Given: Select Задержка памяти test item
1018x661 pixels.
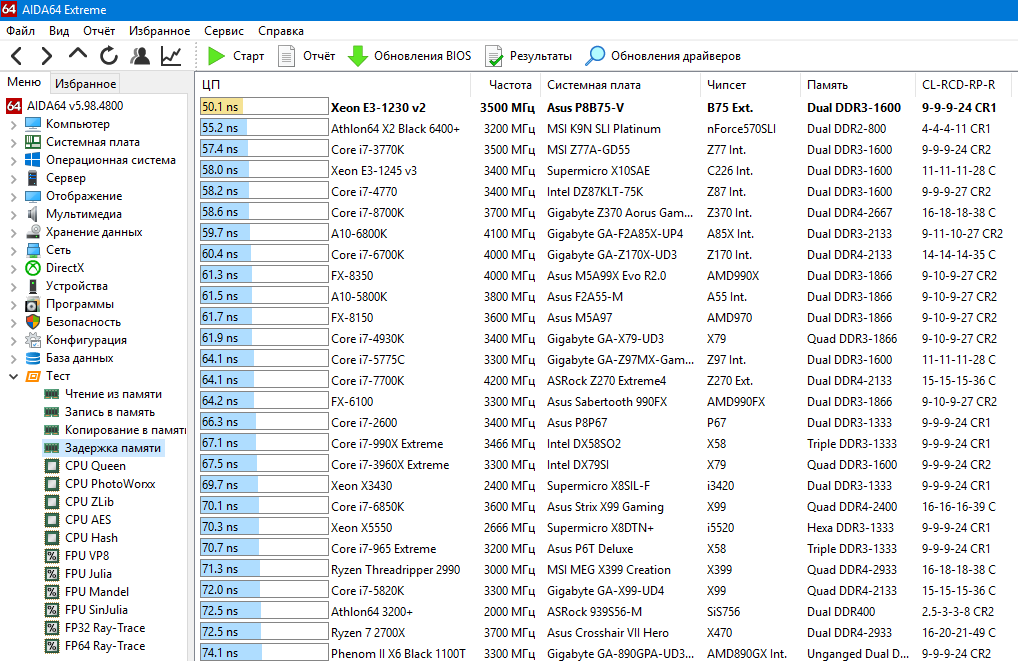Looking at the screenshot, I should (x=103, y=448).
